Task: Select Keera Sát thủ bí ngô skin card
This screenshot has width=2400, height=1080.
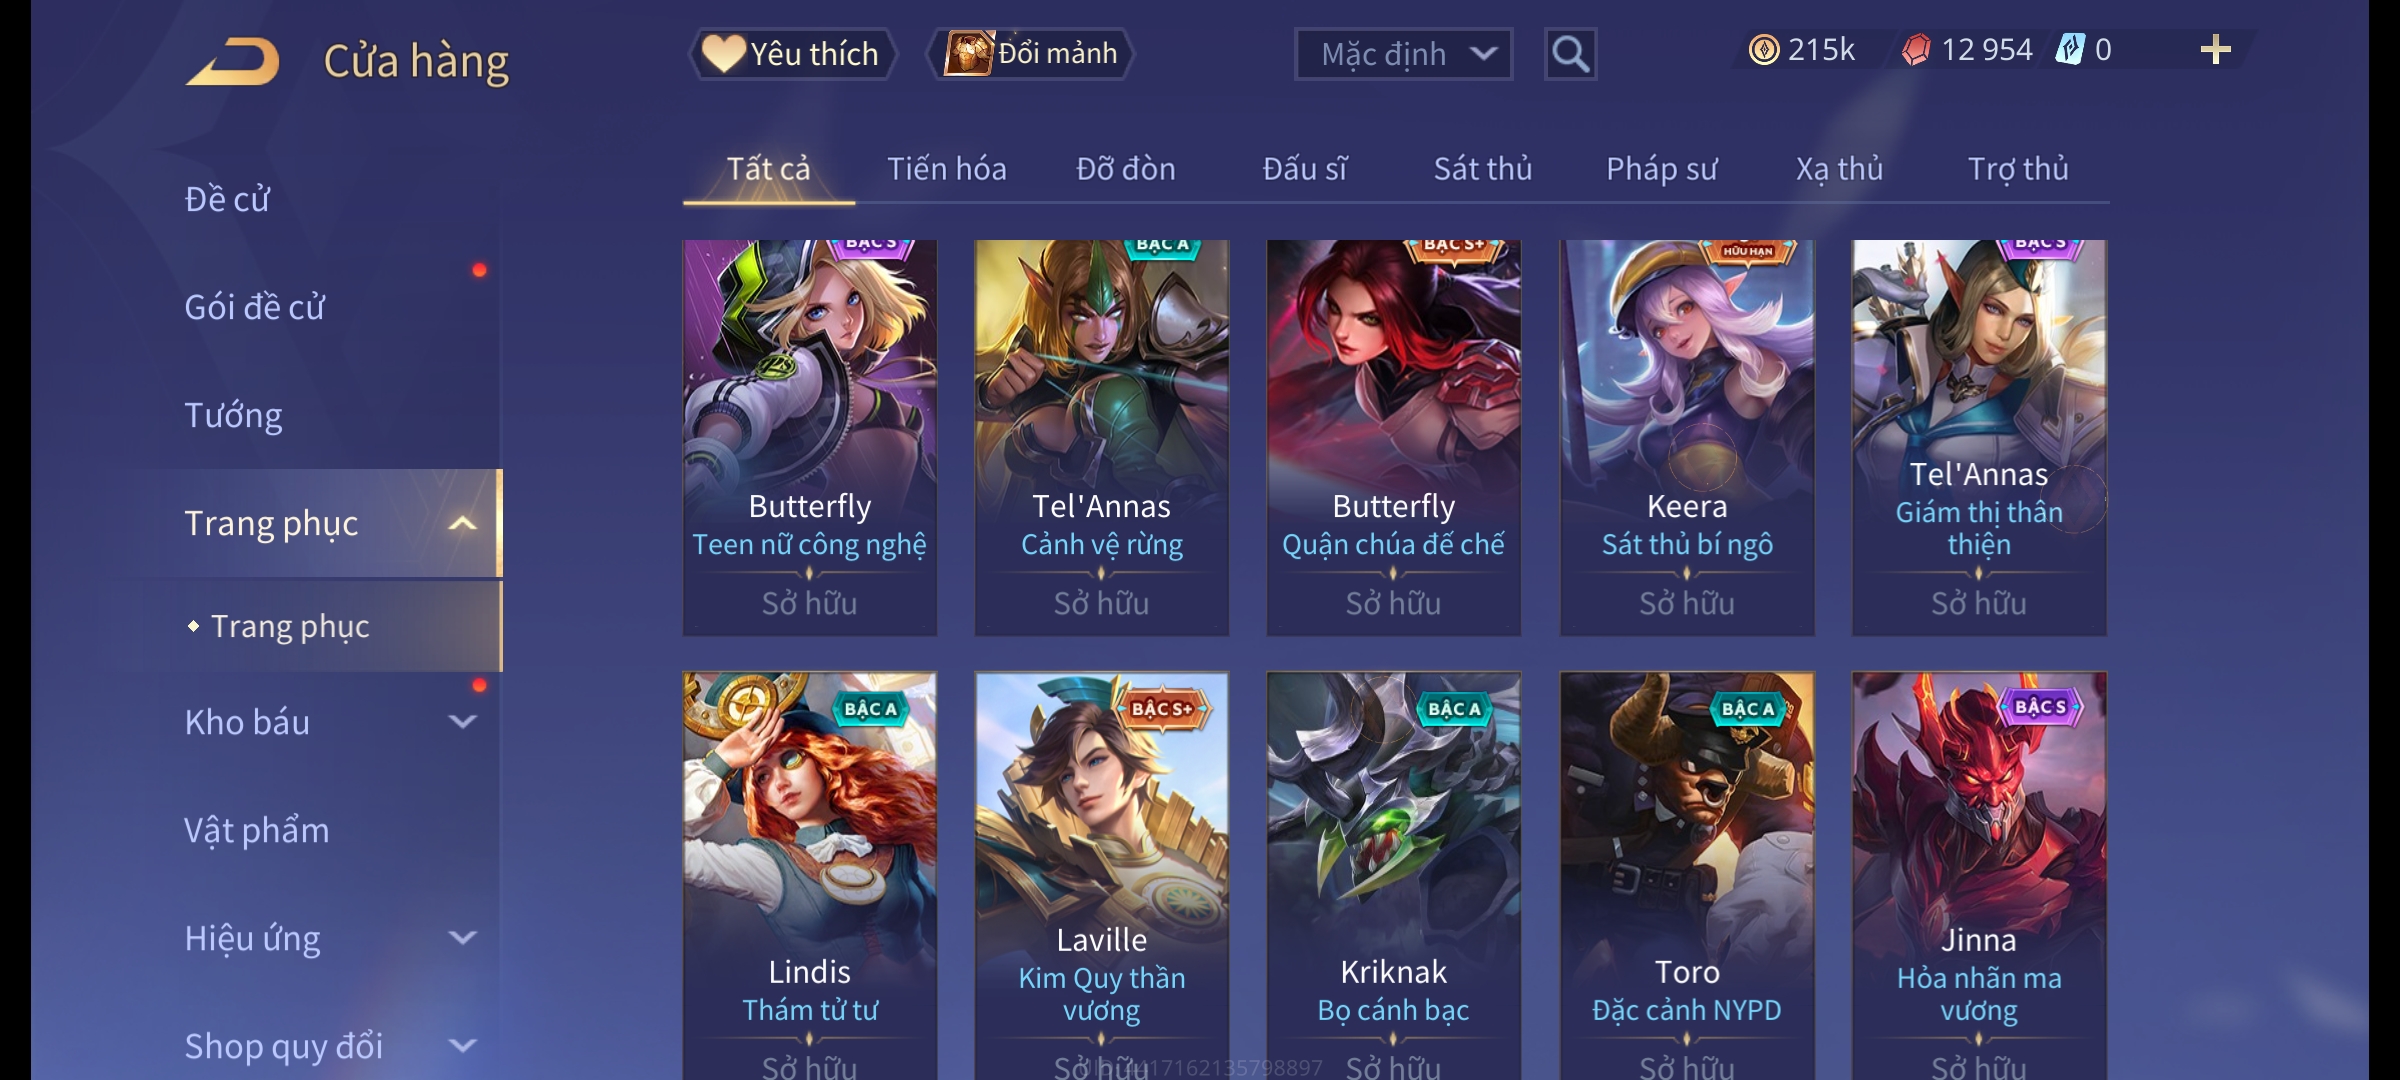Action: (1687, 437)
